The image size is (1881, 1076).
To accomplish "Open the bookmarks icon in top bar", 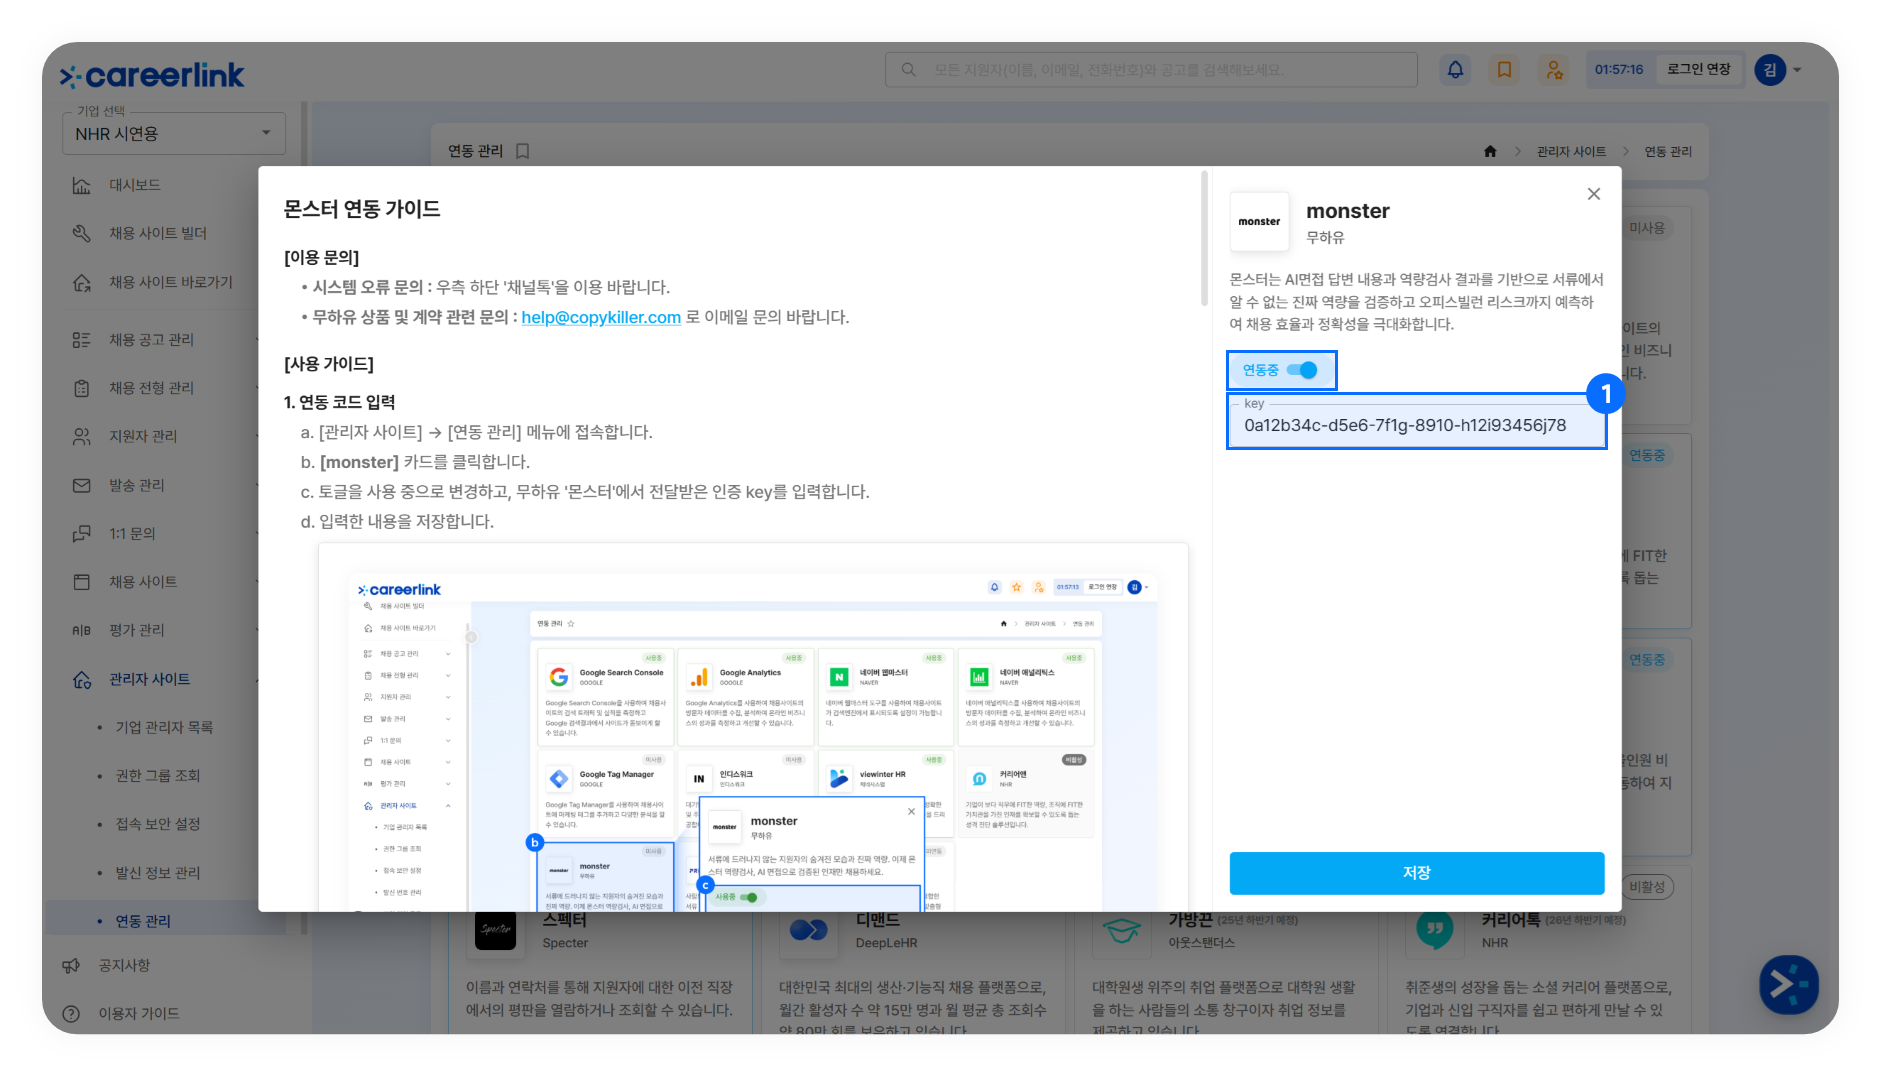I will tap(1504, 70).
